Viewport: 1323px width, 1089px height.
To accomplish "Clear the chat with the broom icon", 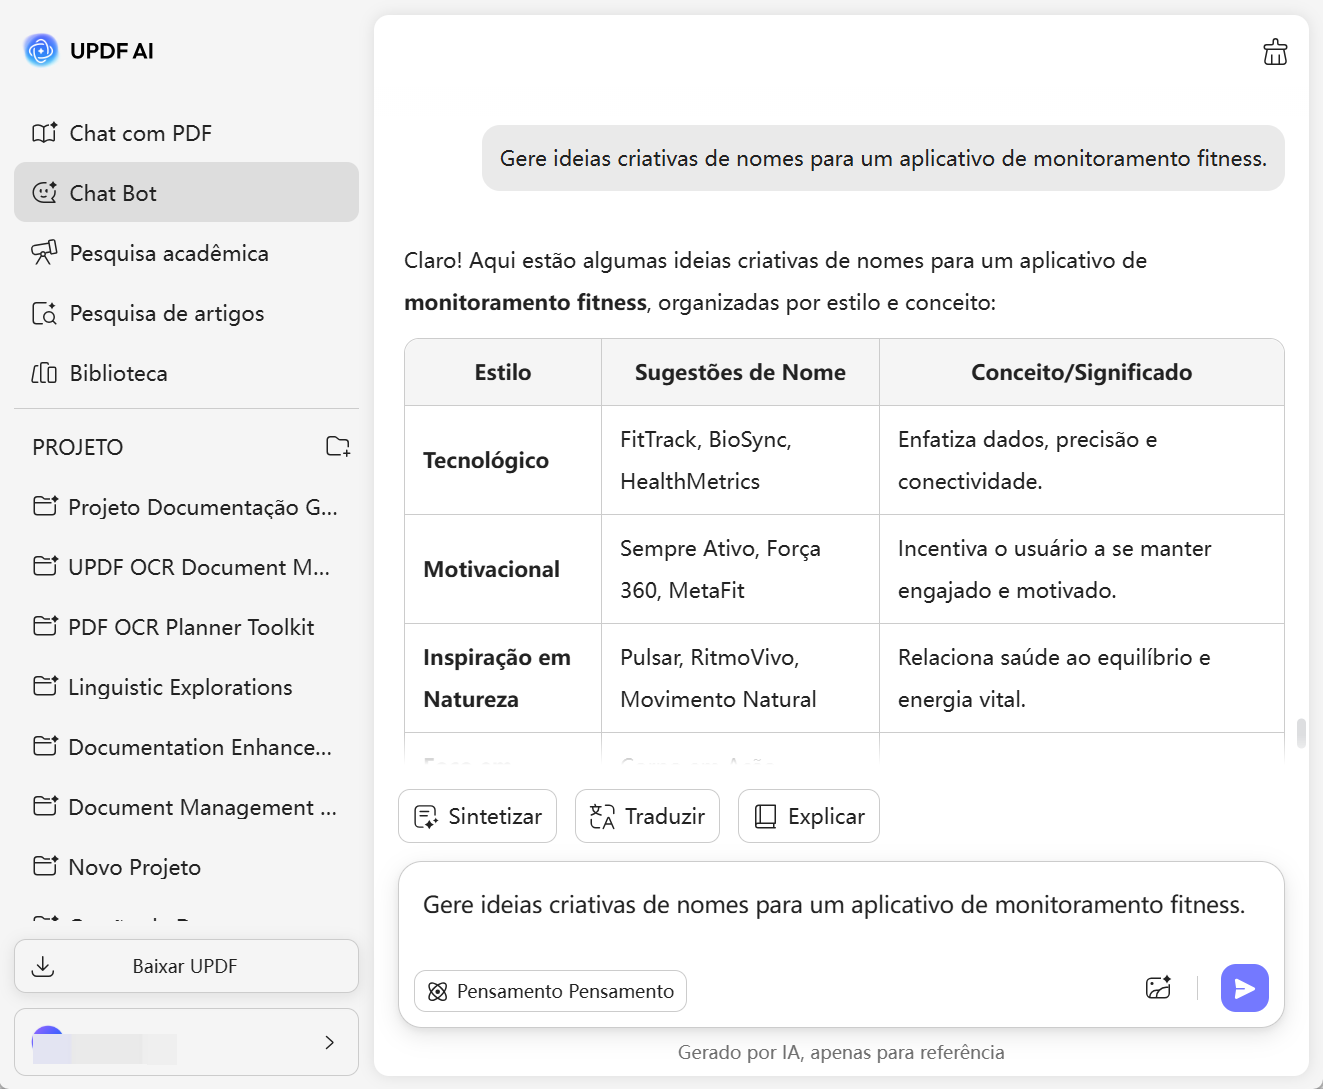I will (x=1275, y=51).
